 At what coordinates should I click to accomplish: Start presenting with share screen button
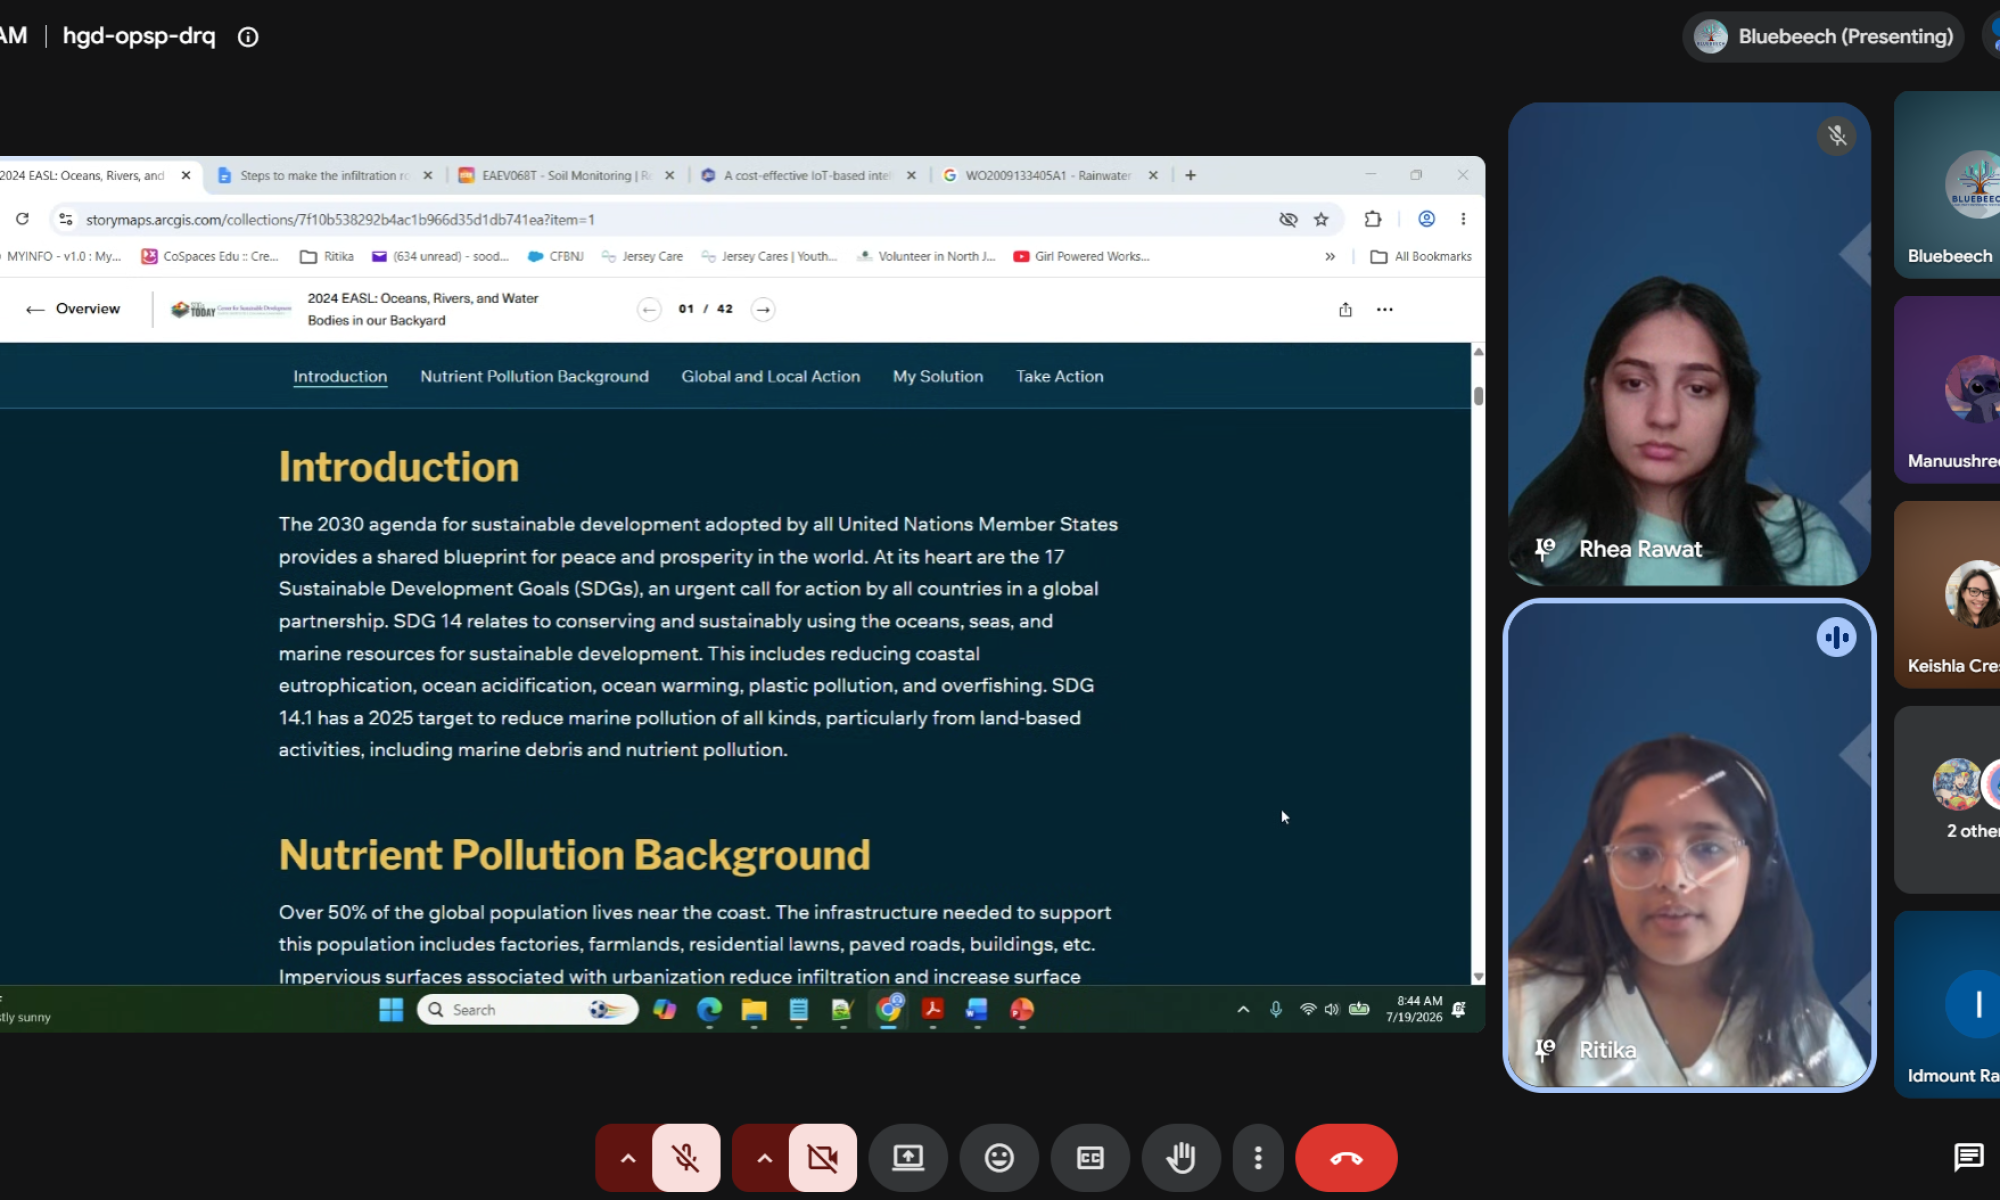pos(908,1158)
